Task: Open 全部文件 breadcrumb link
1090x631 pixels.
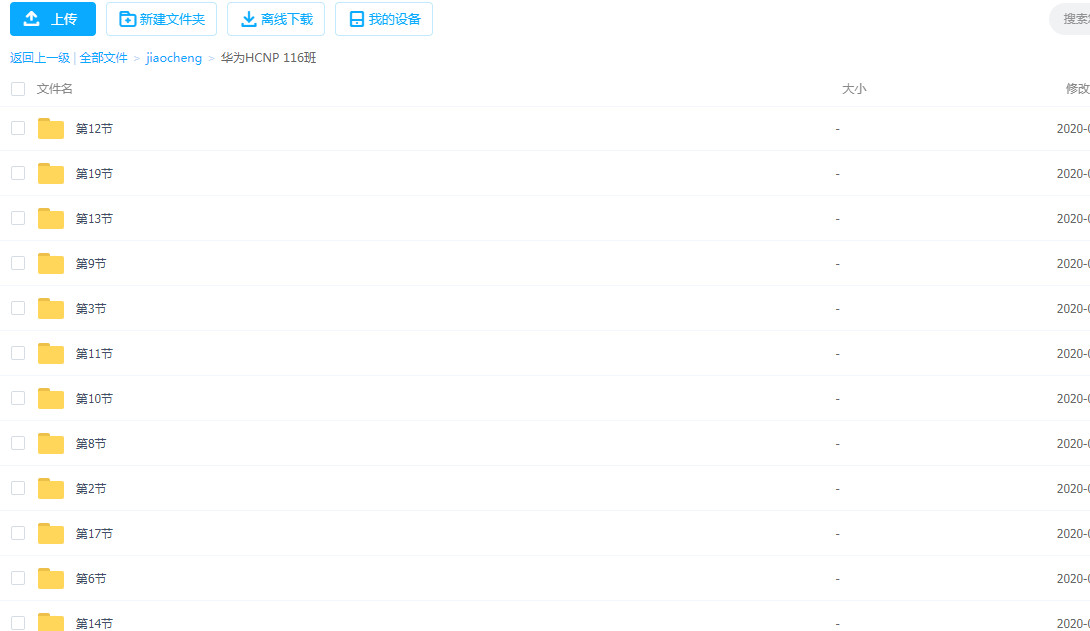Action: [x=104, y=58]
